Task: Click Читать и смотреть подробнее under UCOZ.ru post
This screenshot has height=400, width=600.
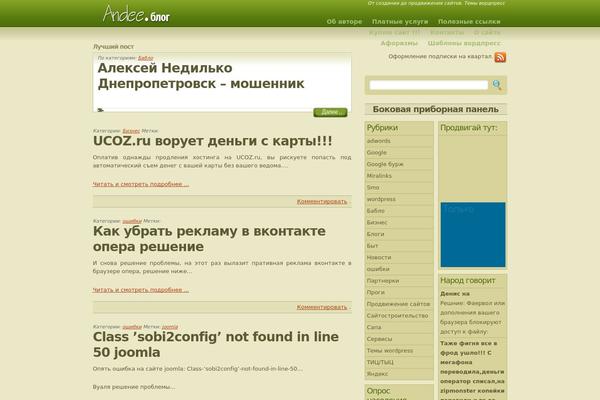Action: pos(141,184)
